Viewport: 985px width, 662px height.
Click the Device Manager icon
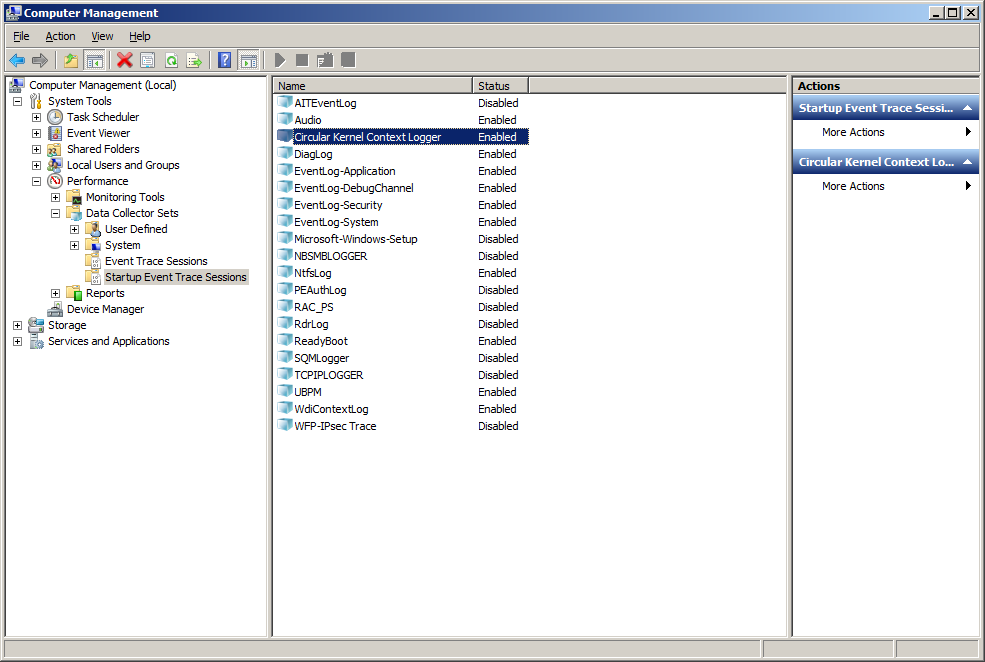tap(55, 309)
